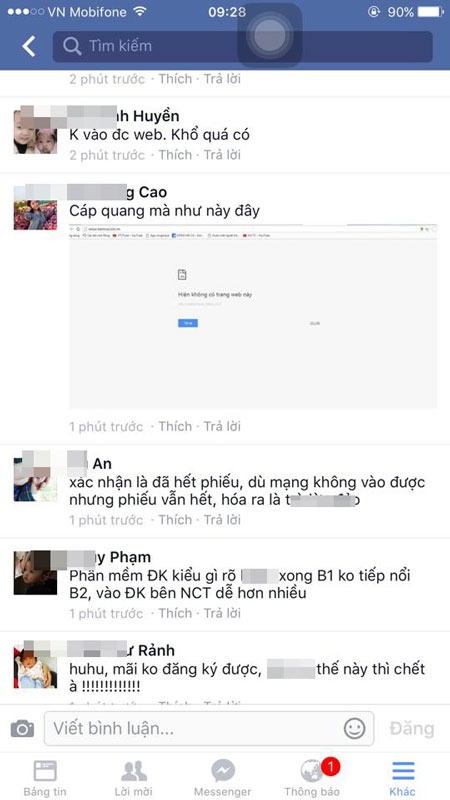Open Cao's profile picture

click(35, 208)
